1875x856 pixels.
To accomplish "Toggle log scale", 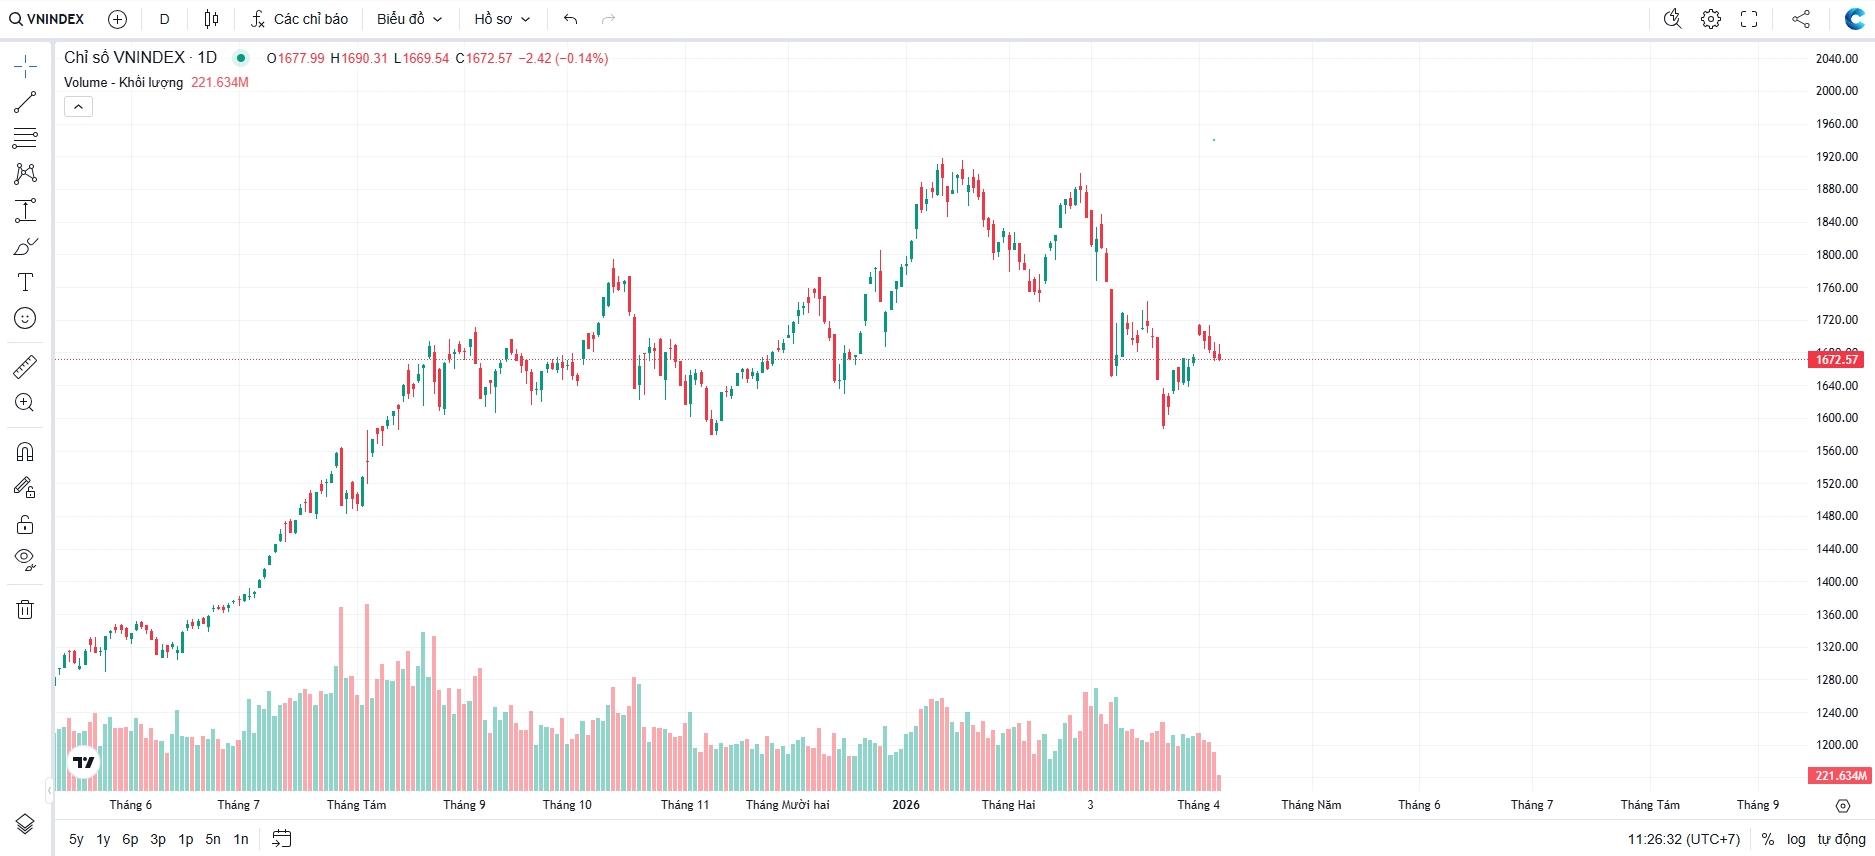I will [x=1796, y=839].
